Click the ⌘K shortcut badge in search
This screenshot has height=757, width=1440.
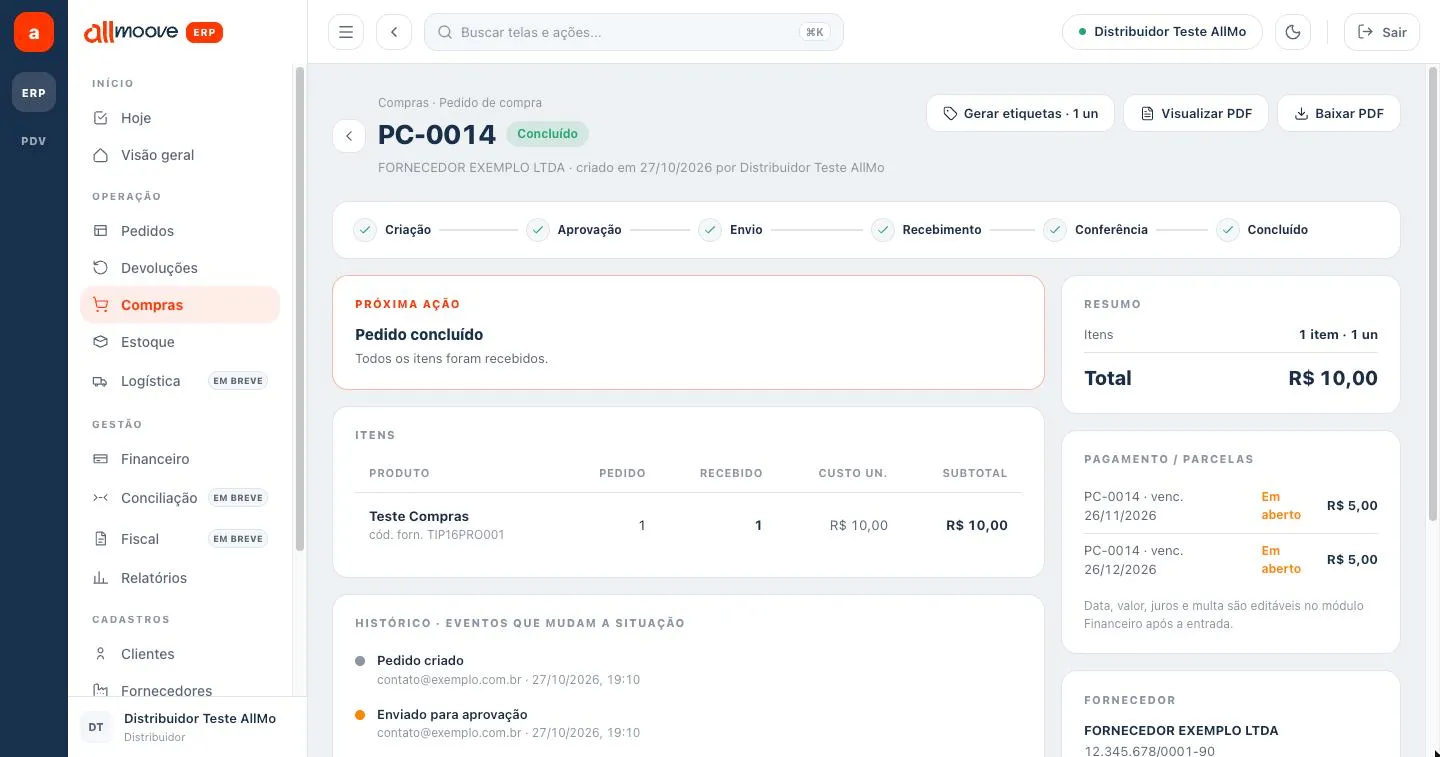pos(815,32)
